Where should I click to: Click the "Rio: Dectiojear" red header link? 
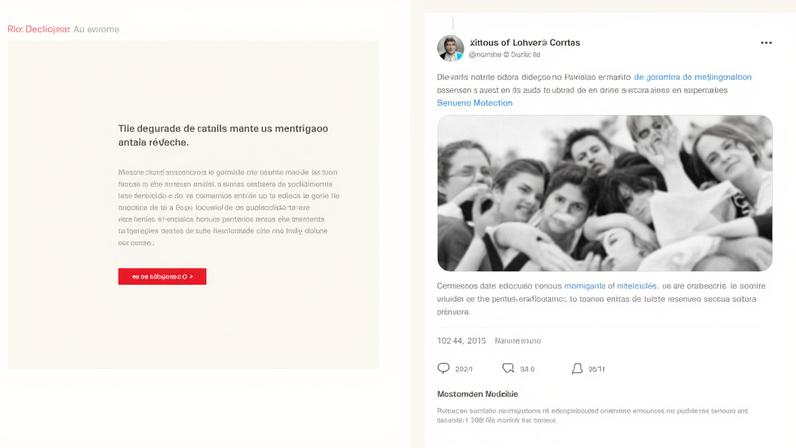click(39, 29)
